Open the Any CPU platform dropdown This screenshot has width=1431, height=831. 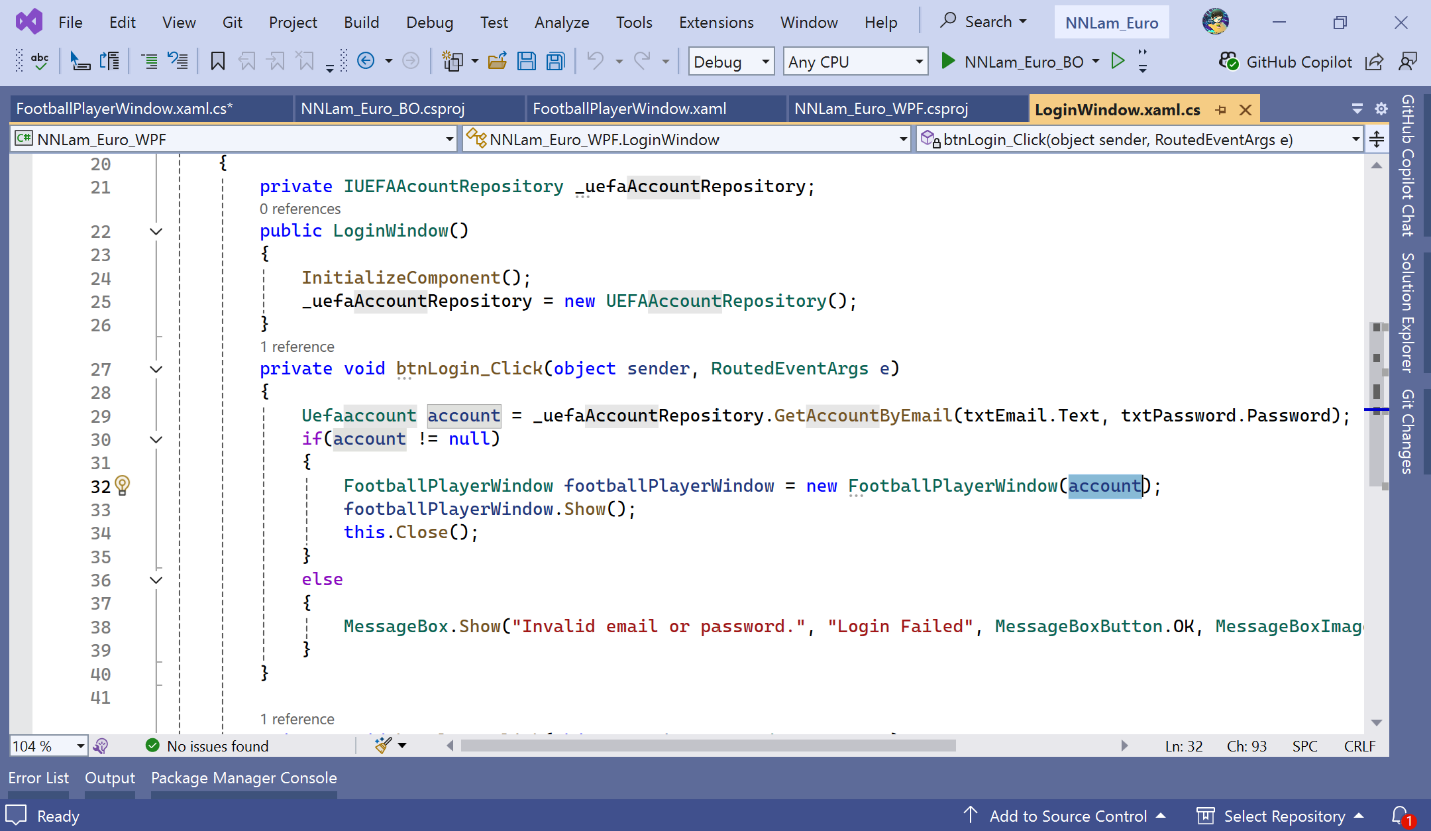coord(856,61)
